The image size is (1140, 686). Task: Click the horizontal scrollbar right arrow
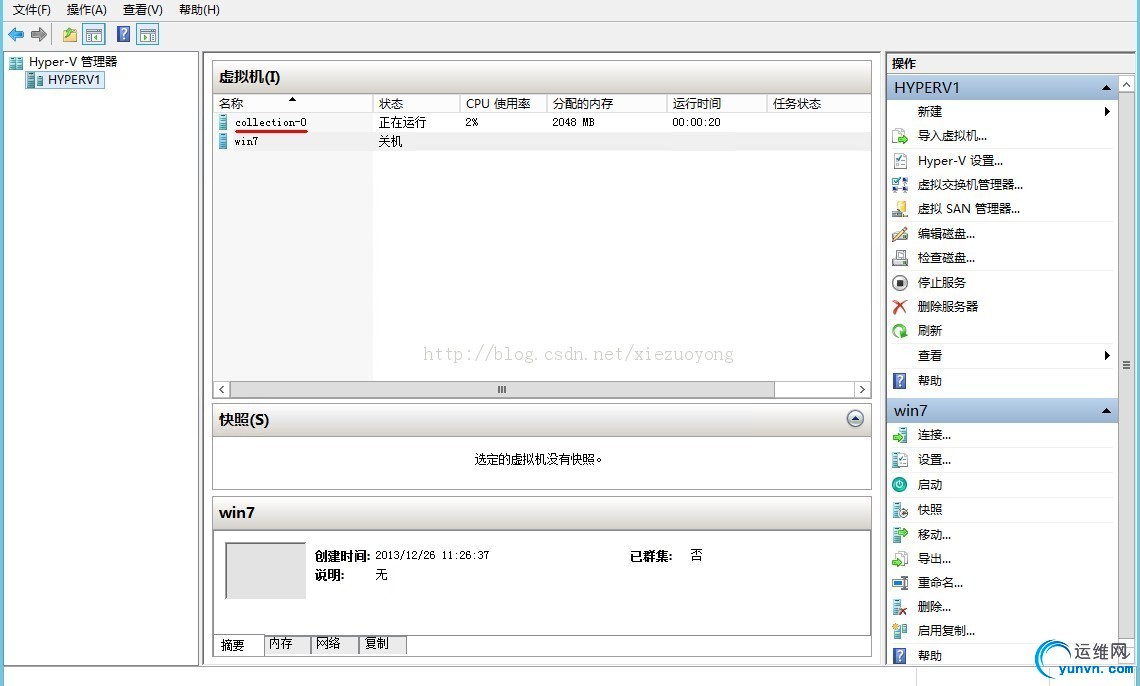pyautogui.click(x=862, y=390)
